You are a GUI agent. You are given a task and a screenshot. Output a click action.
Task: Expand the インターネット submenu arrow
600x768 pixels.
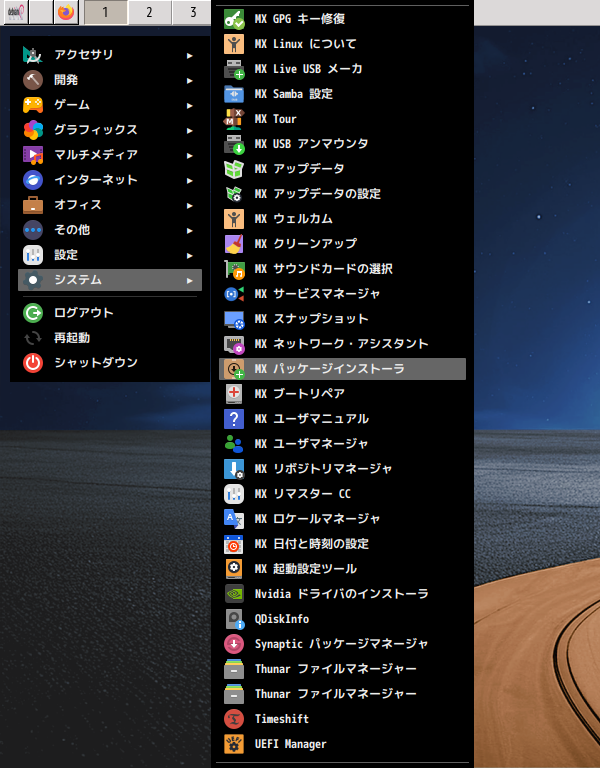[190, 181]
